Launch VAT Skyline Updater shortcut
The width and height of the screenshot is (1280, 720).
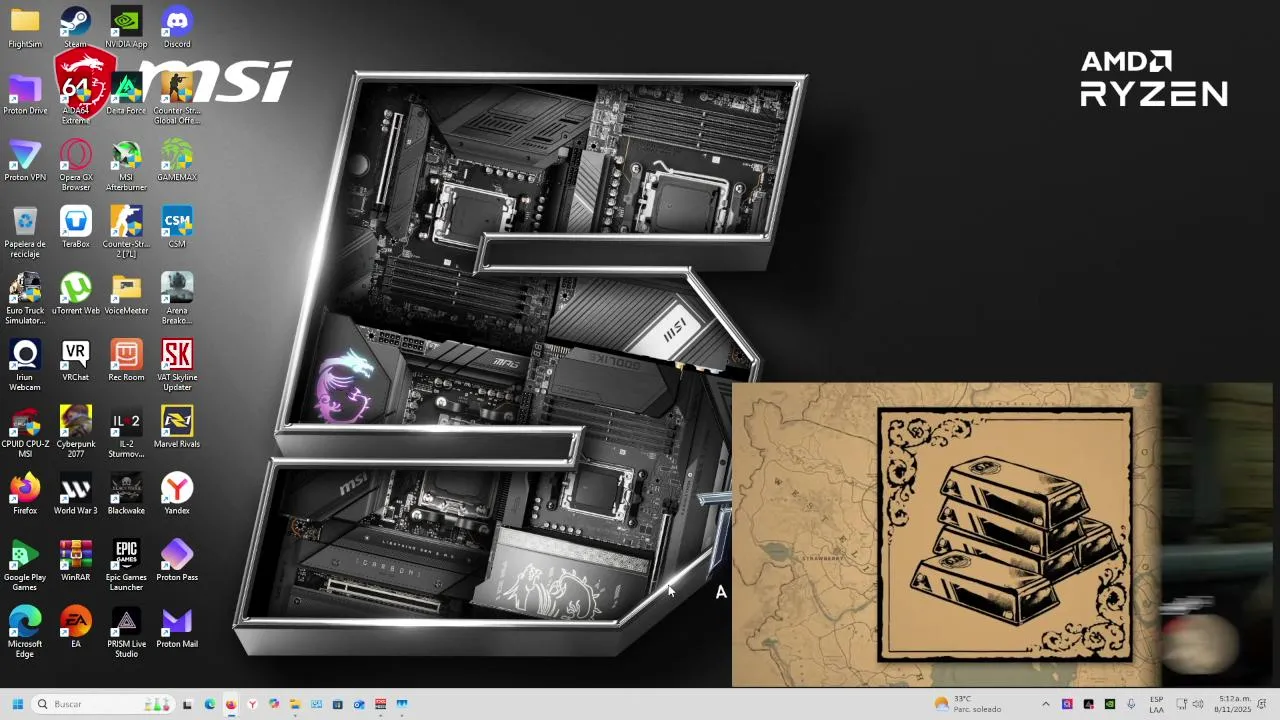(x=177, y=366)
